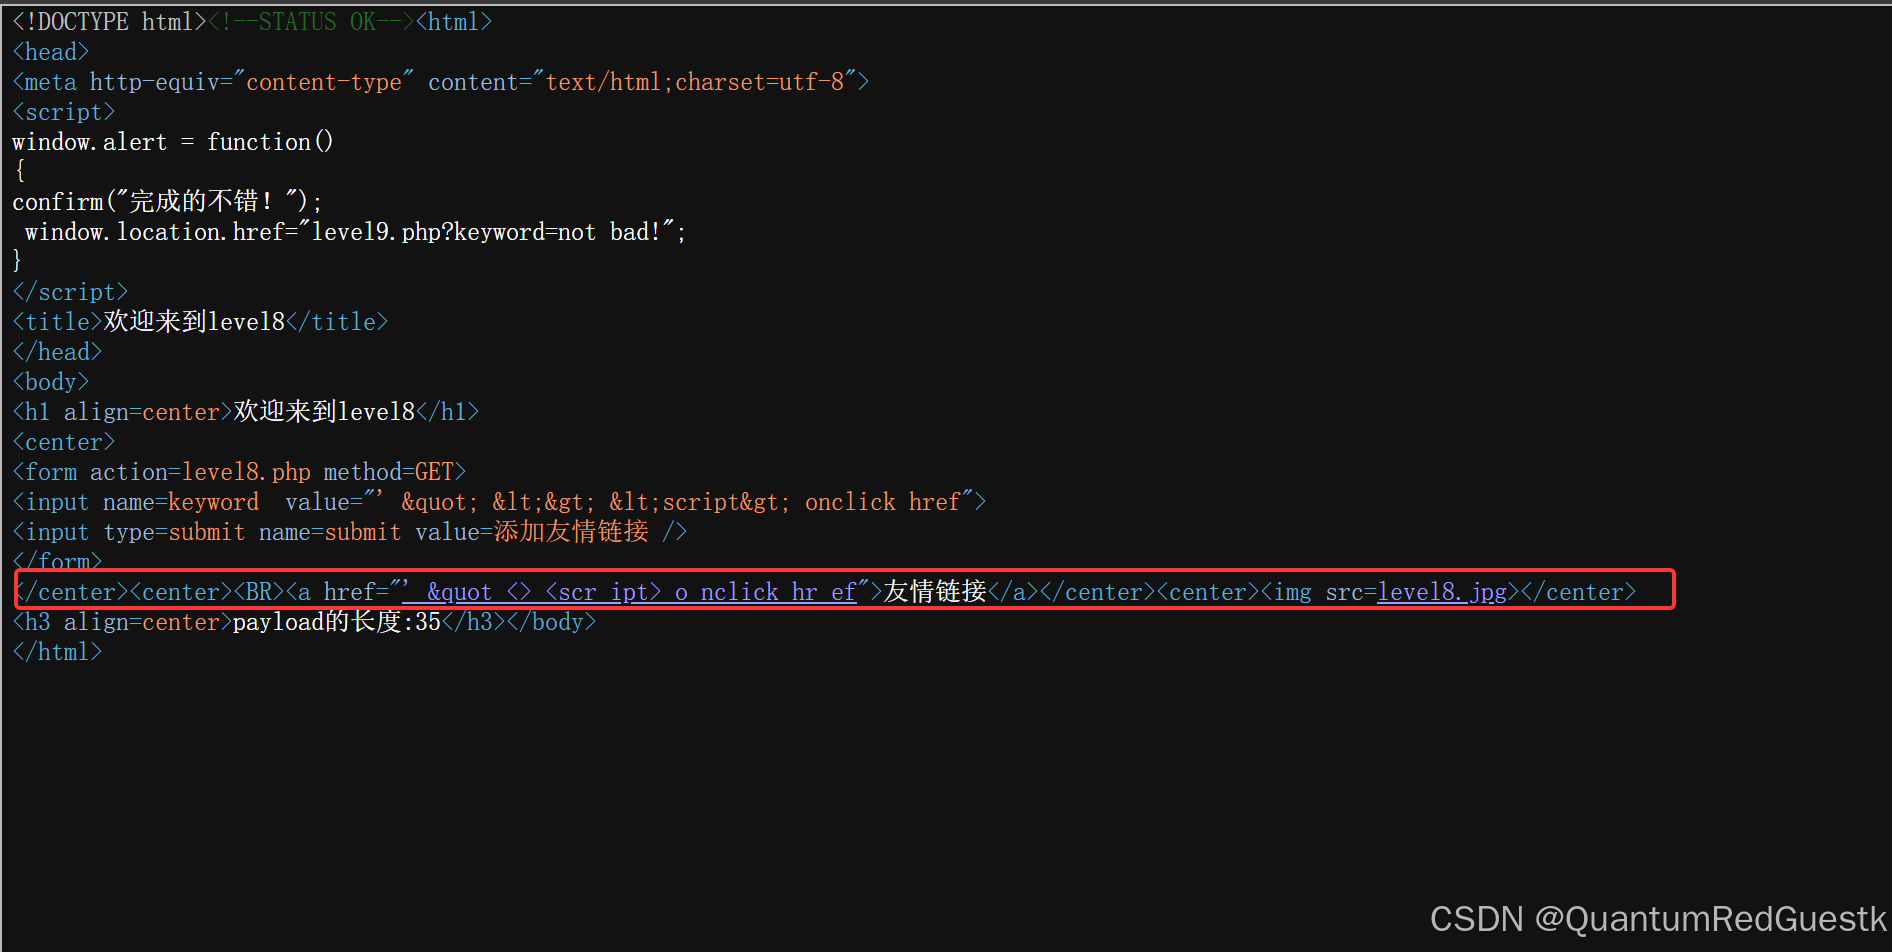Click the 友情链接 anchor text
This screenshot has height=952, width=1892.
pos(935,592)
